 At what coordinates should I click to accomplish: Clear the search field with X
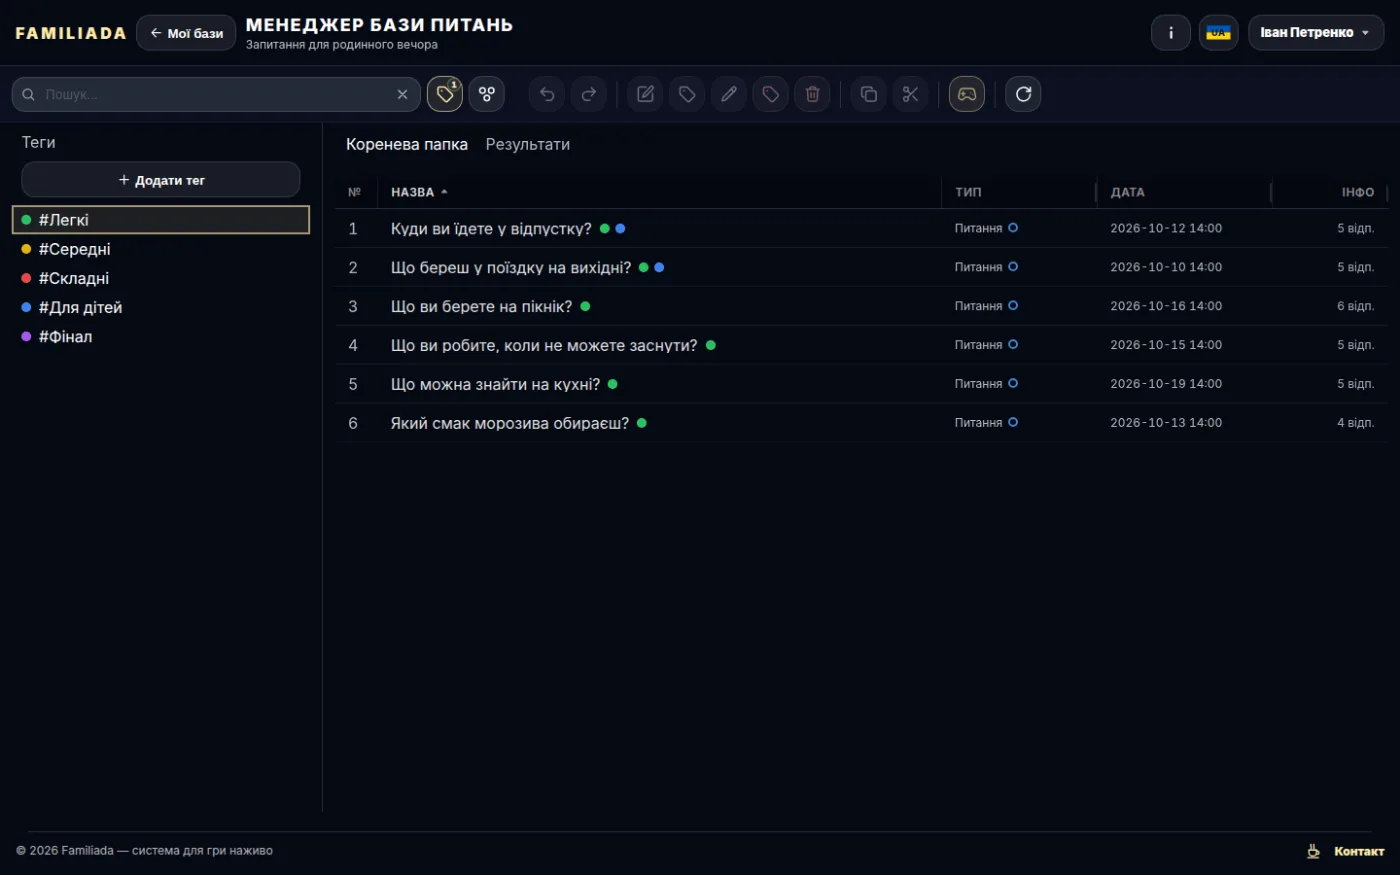(x=402, y=94)
